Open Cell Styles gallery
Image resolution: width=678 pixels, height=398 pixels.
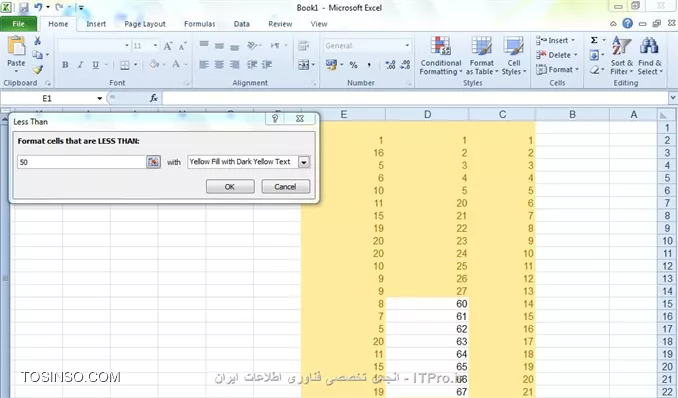514,56
